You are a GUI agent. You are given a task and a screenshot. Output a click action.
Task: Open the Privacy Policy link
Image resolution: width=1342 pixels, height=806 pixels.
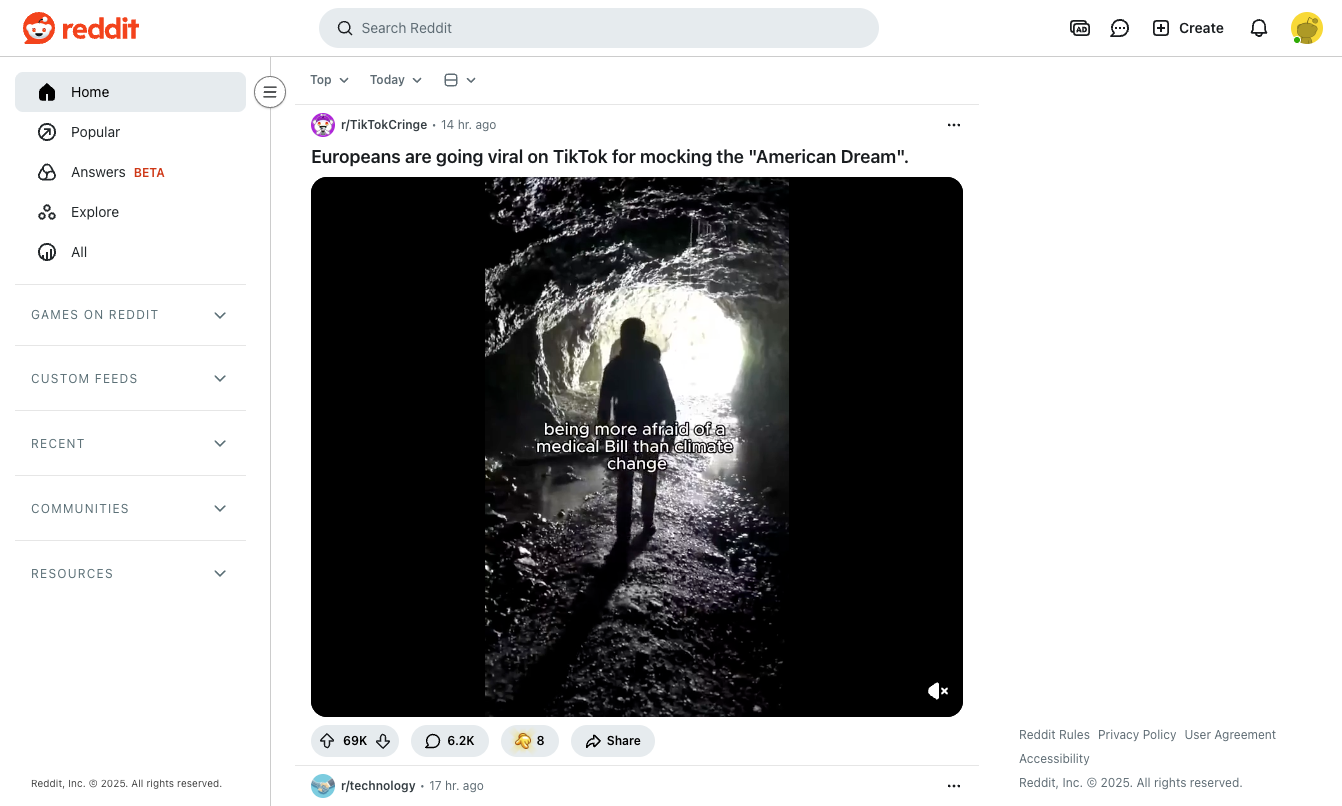click(1137, 735)
